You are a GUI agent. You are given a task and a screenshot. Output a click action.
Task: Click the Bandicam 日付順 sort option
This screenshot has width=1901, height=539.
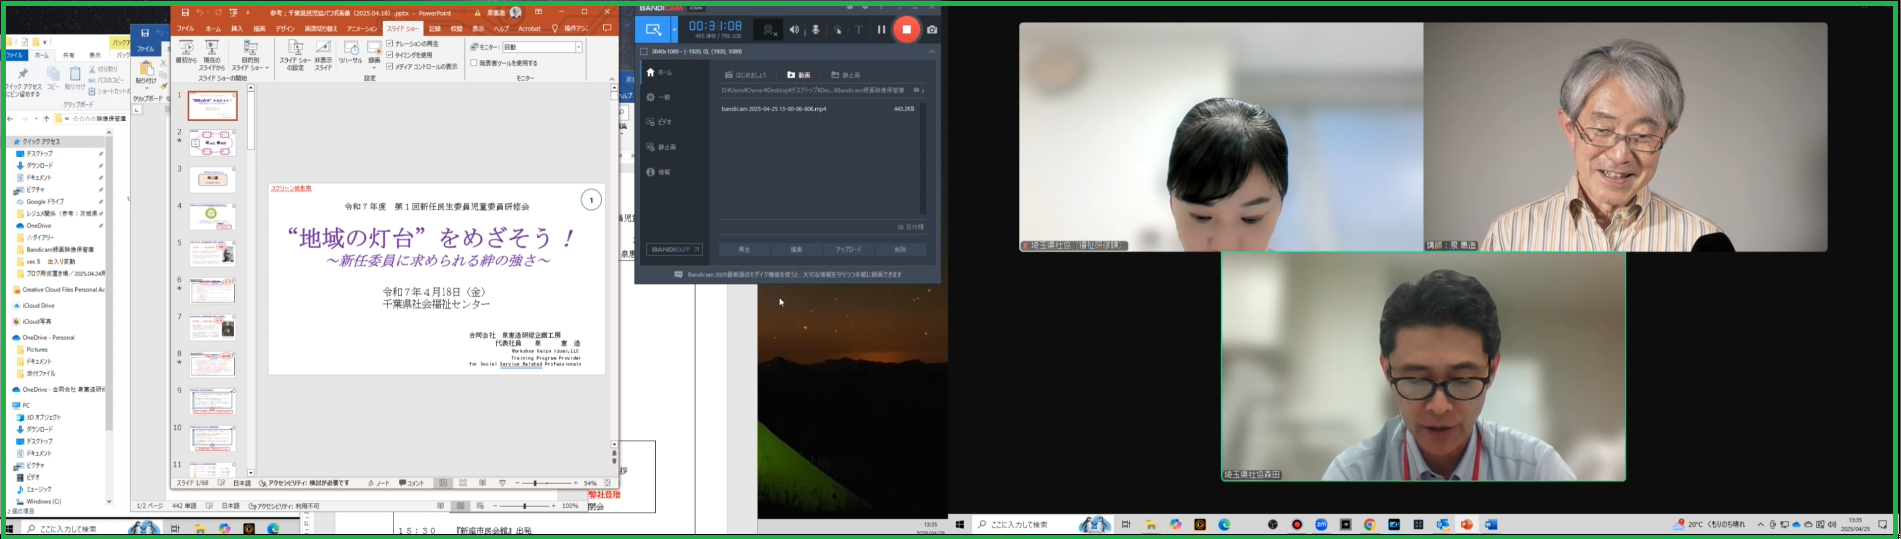pyautogui.click(x=910, y=227)
